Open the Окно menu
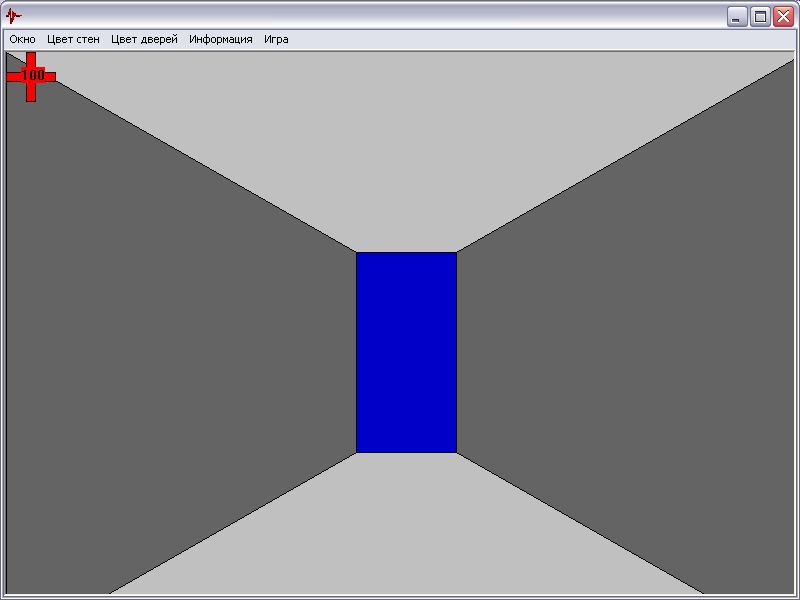800x600 pixels. (22, 40)
